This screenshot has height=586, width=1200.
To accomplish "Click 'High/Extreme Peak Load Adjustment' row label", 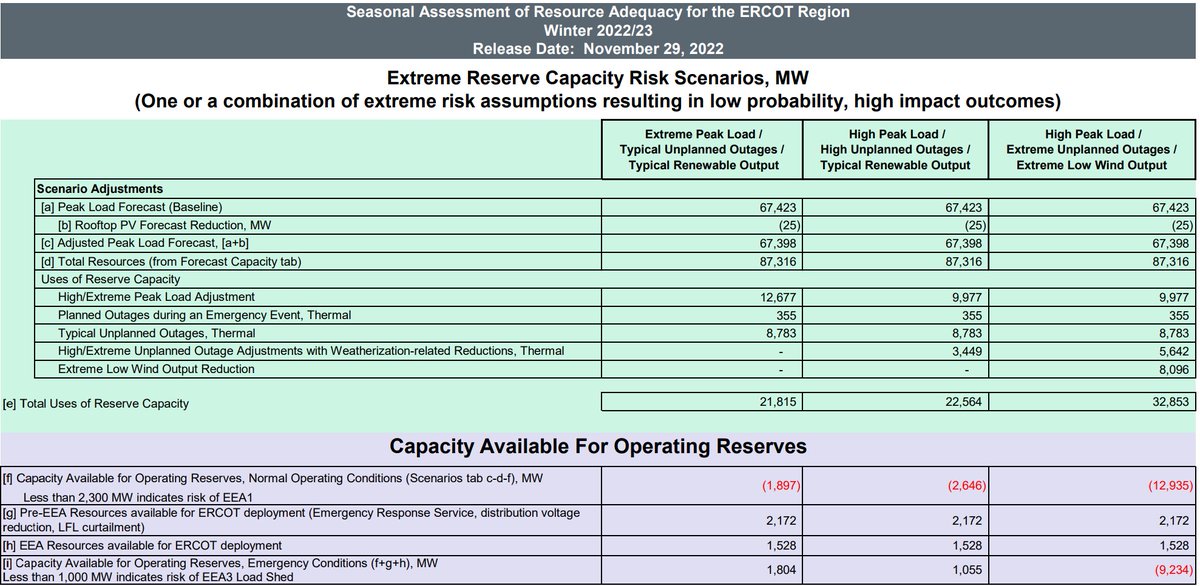I will pos(157,297).
